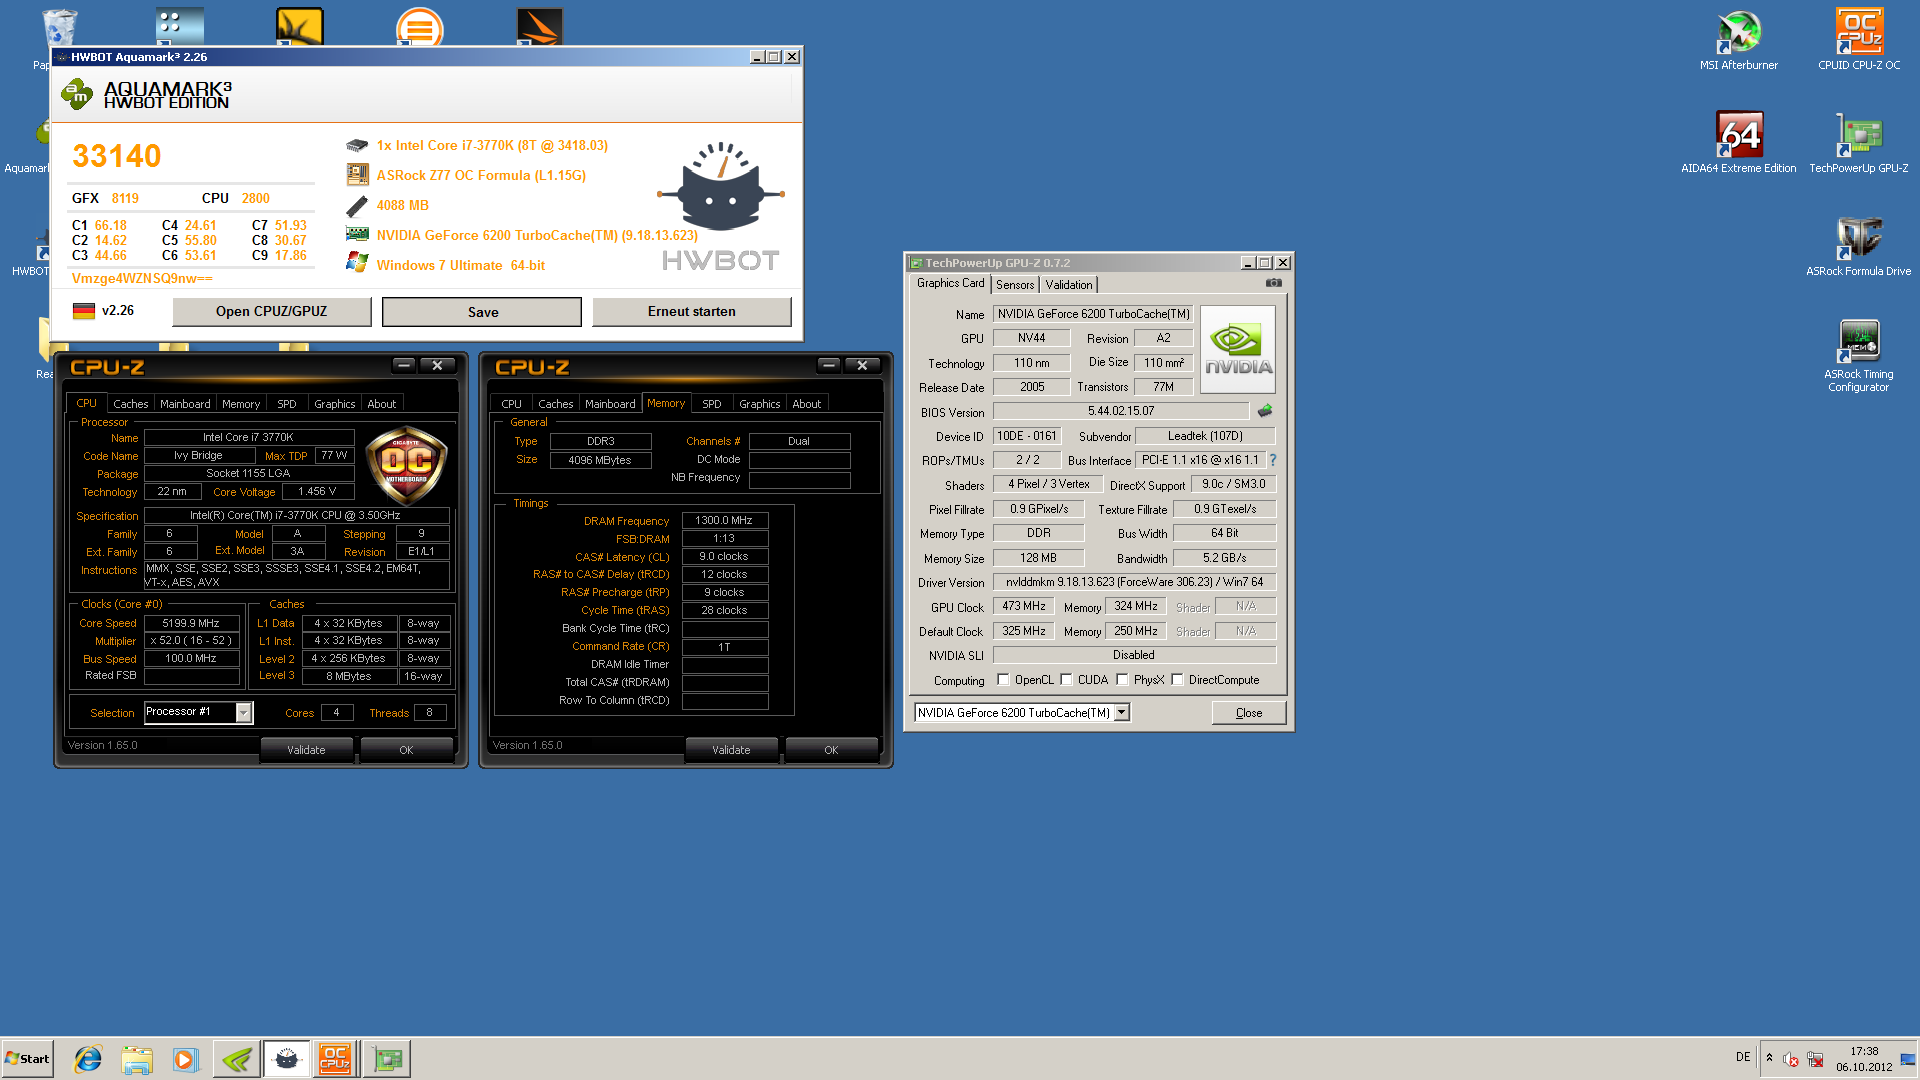Click the Save button in Aquamark
This screenshot has width=1920, height=1080.
click(482, 312)
